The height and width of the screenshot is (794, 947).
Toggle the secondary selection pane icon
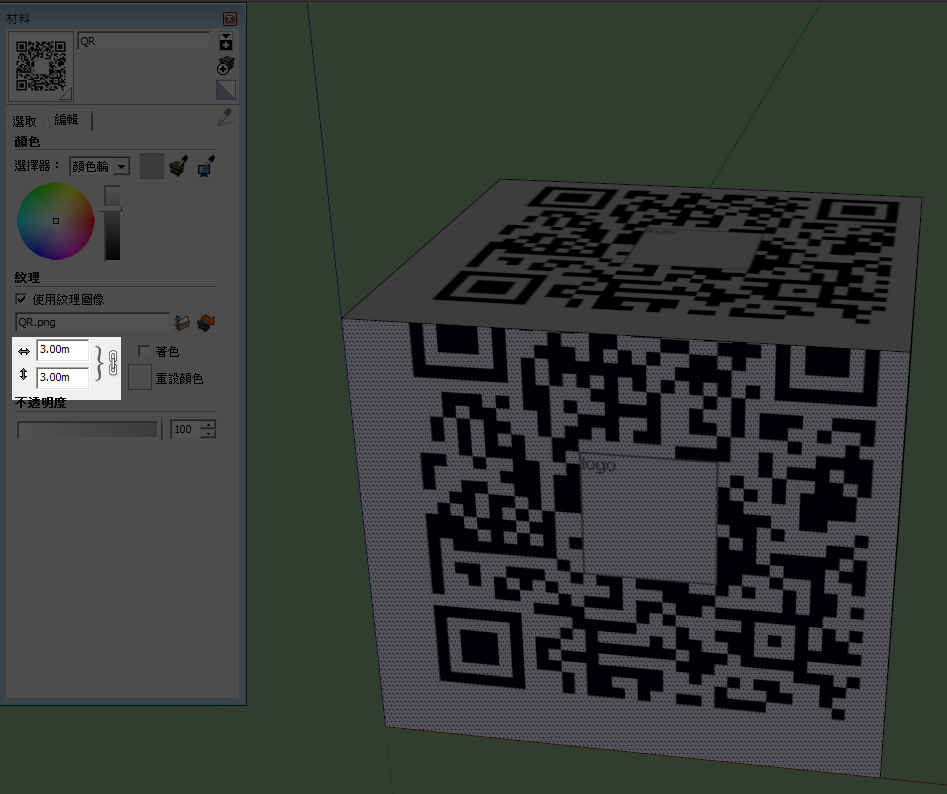(x=226, y=41)
